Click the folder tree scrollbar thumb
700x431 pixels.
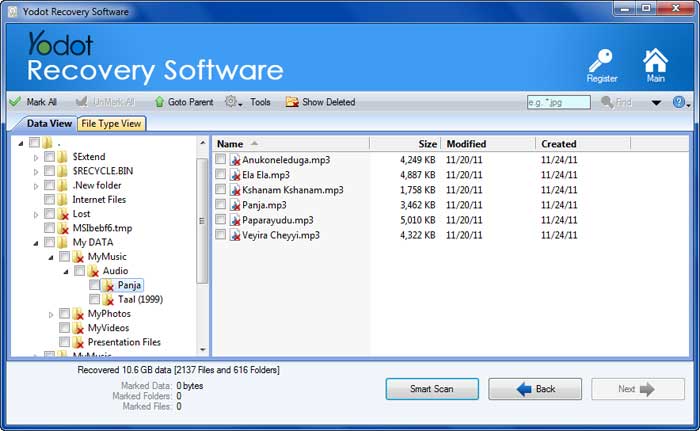click(202, 221)
